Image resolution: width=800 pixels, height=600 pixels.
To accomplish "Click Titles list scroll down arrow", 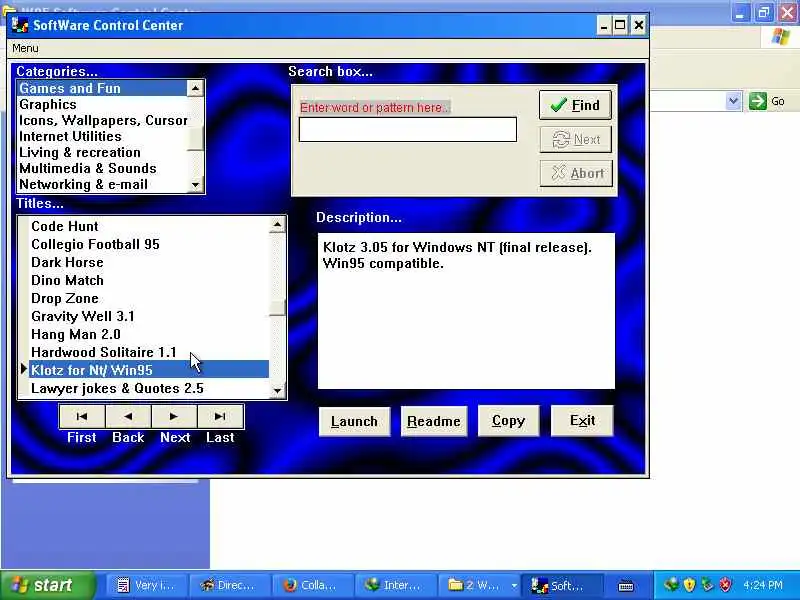I will tap(277, 390).
